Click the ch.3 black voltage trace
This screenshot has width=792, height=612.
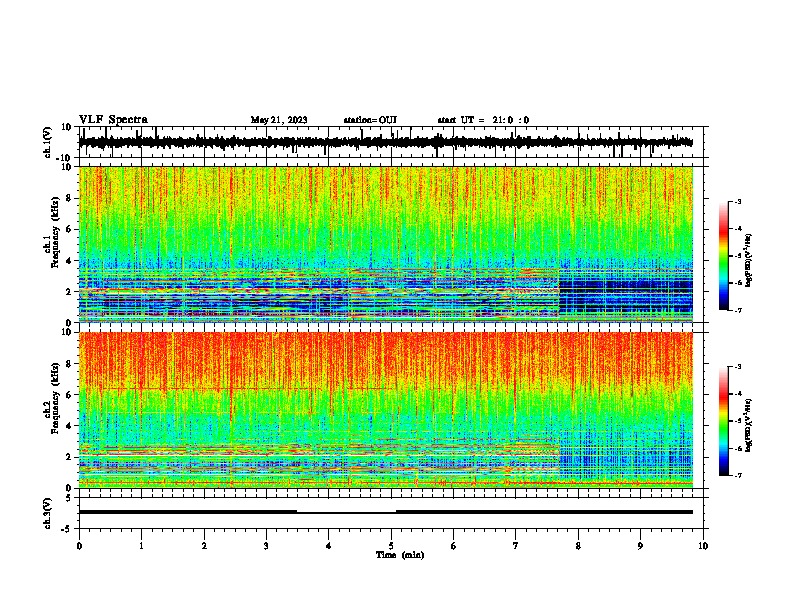(386, 512)
